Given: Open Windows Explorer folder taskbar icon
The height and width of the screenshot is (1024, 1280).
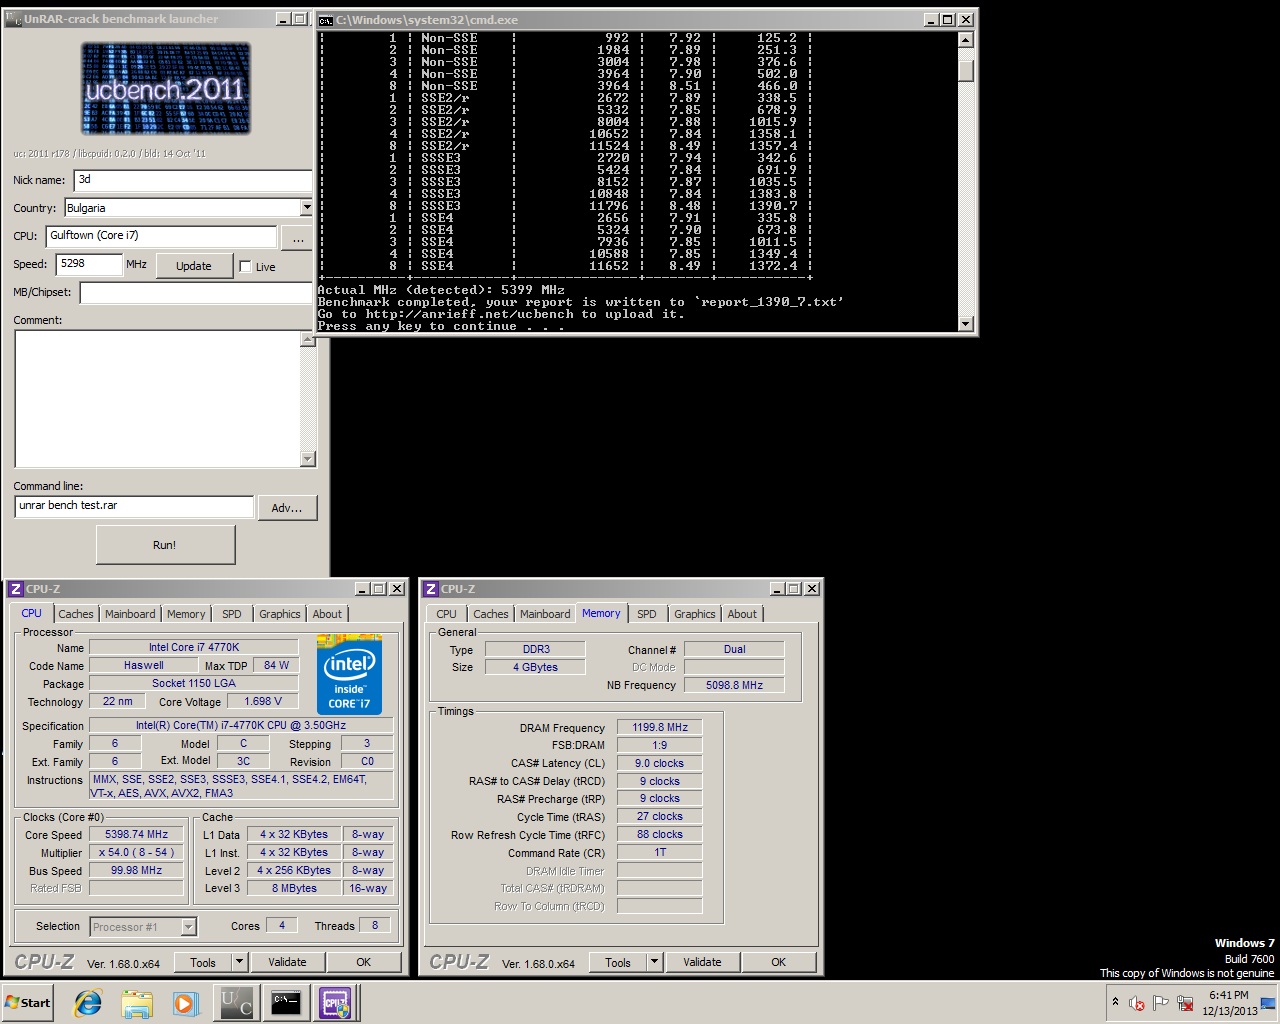Looking at the screenshot, I should 137,1003.
